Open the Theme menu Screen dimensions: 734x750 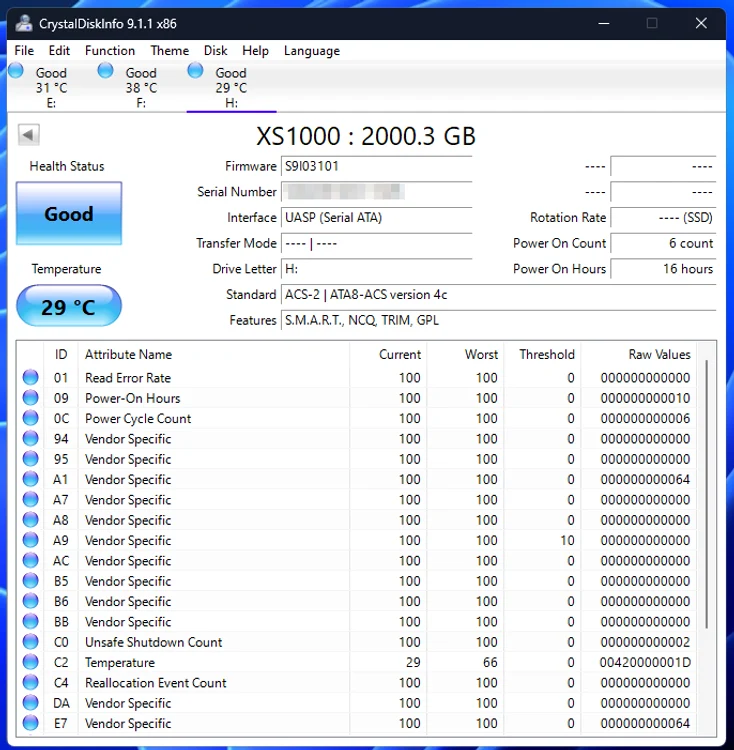point(170,51)
